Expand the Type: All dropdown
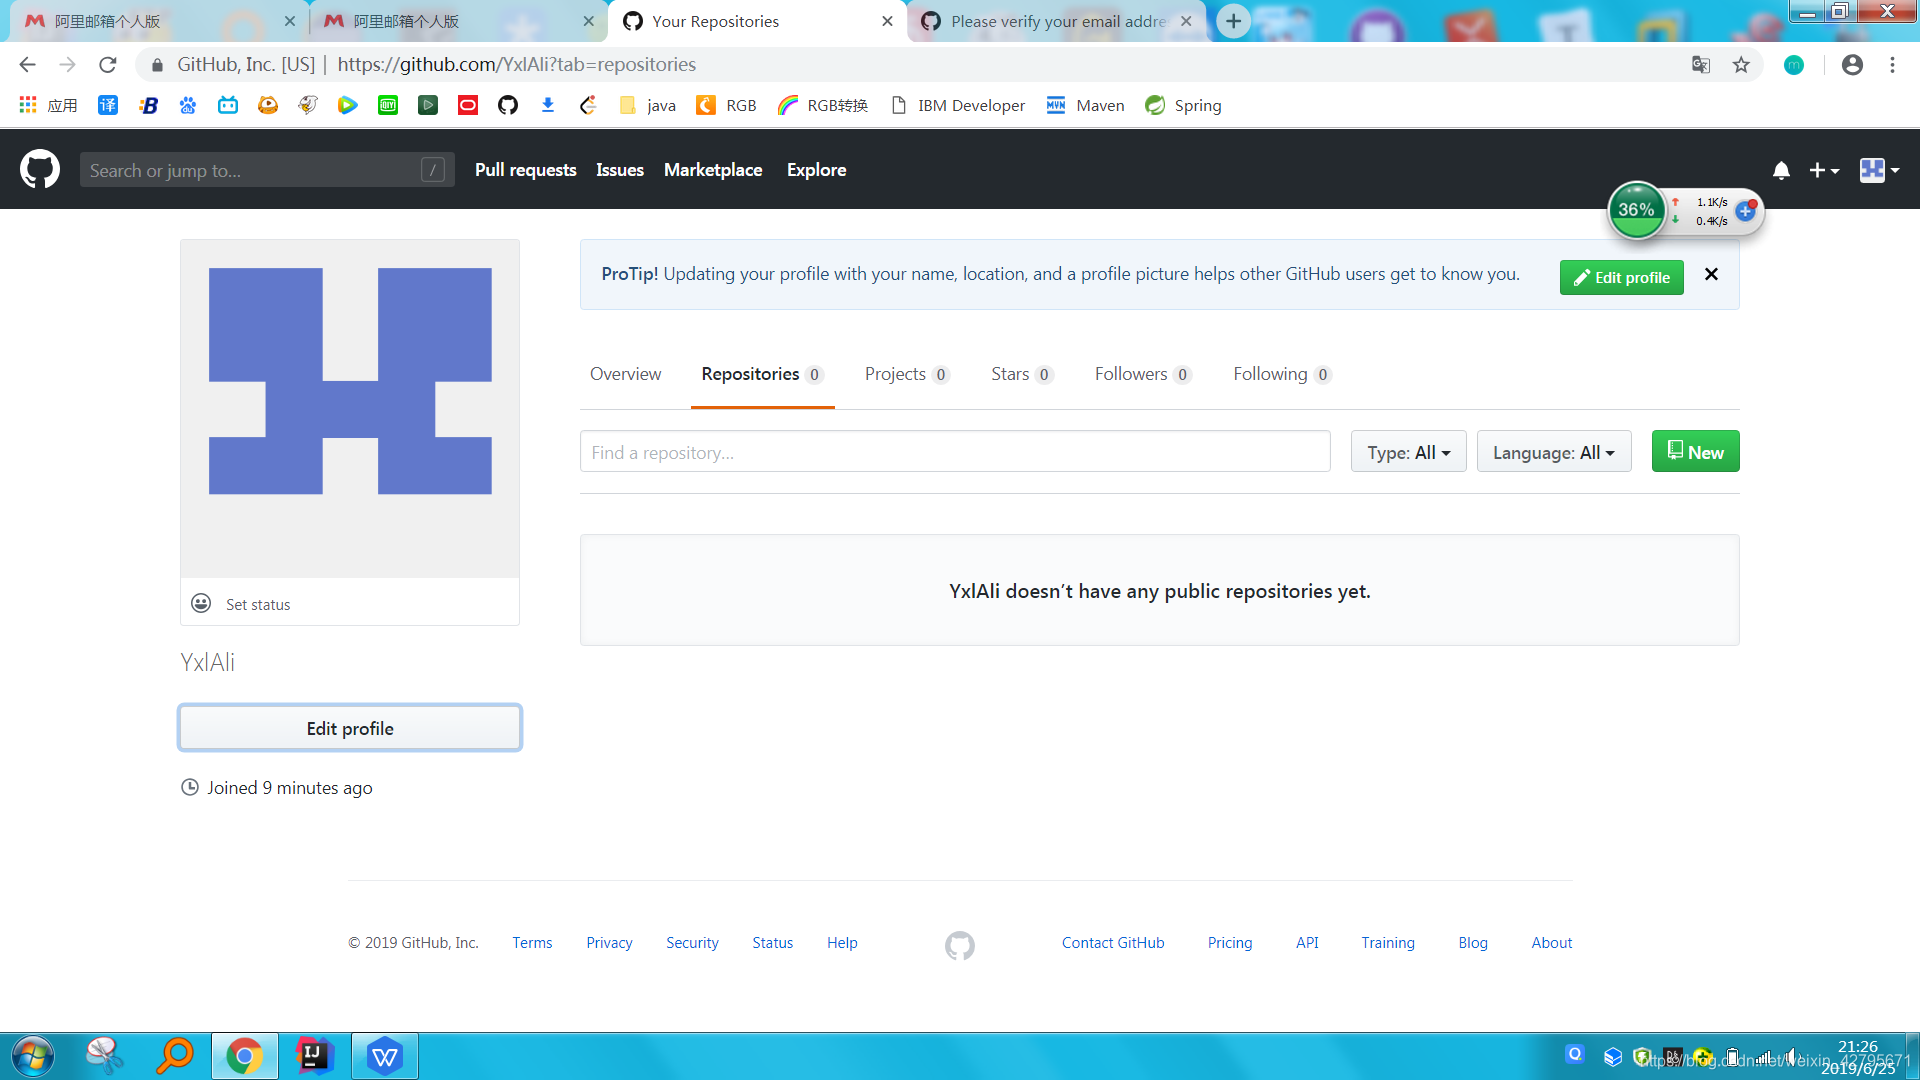The image size is (1920, 1080). click(1408, 452)
